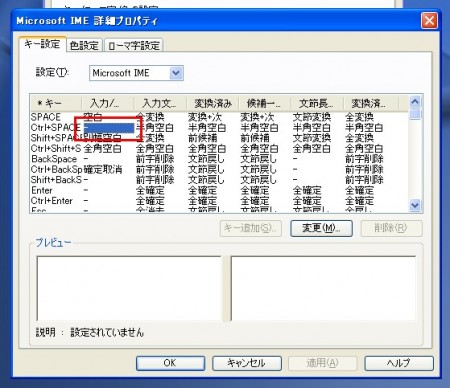Click the key list scroll down arrow
The width and height of the screenshot is (450, 388).
click(415, 205)
